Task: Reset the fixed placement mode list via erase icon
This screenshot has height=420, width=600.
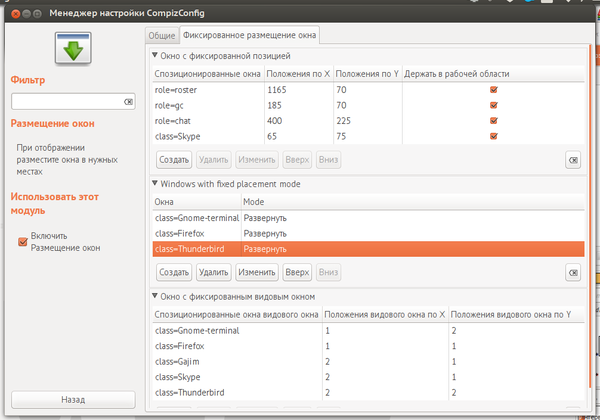Action: 572,271
